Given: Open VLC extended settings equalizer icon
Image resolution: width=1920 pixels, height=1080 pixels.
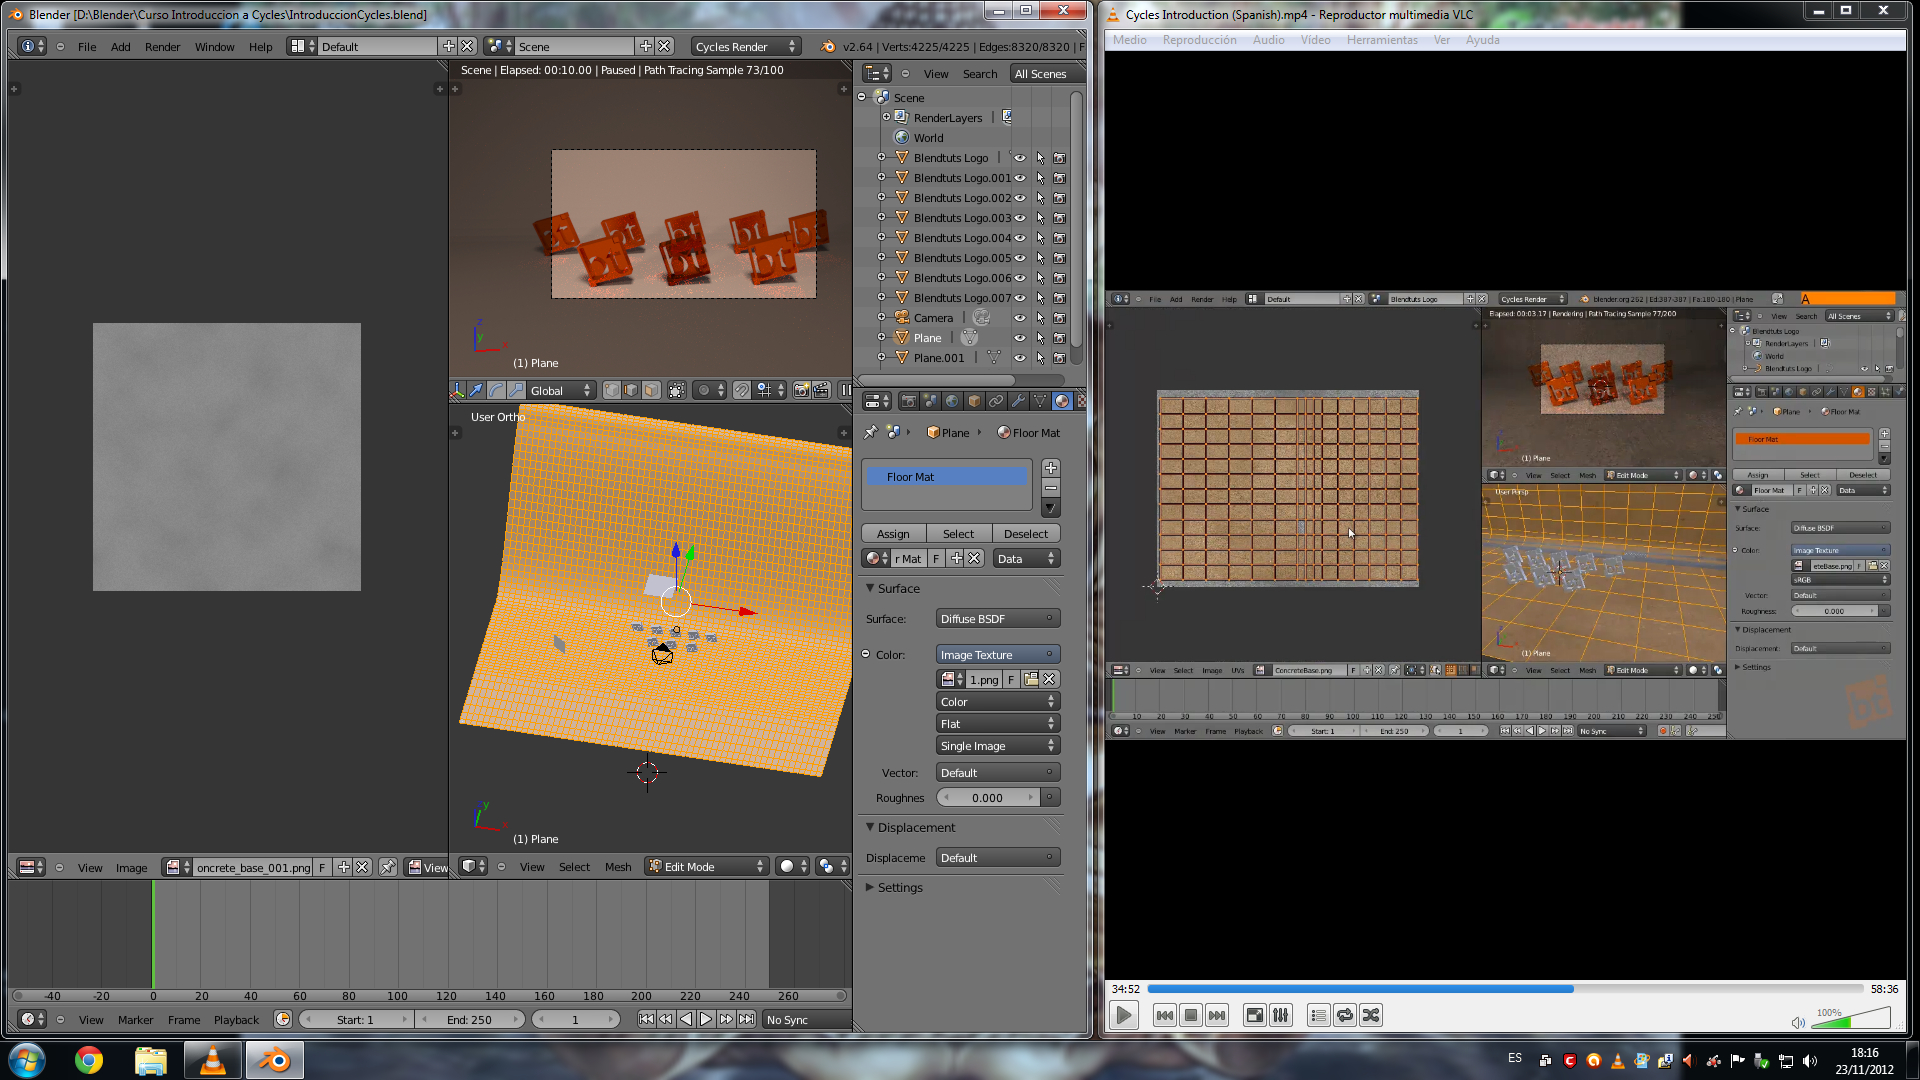Looking at the screenshot, I should pos(1281,1015).
